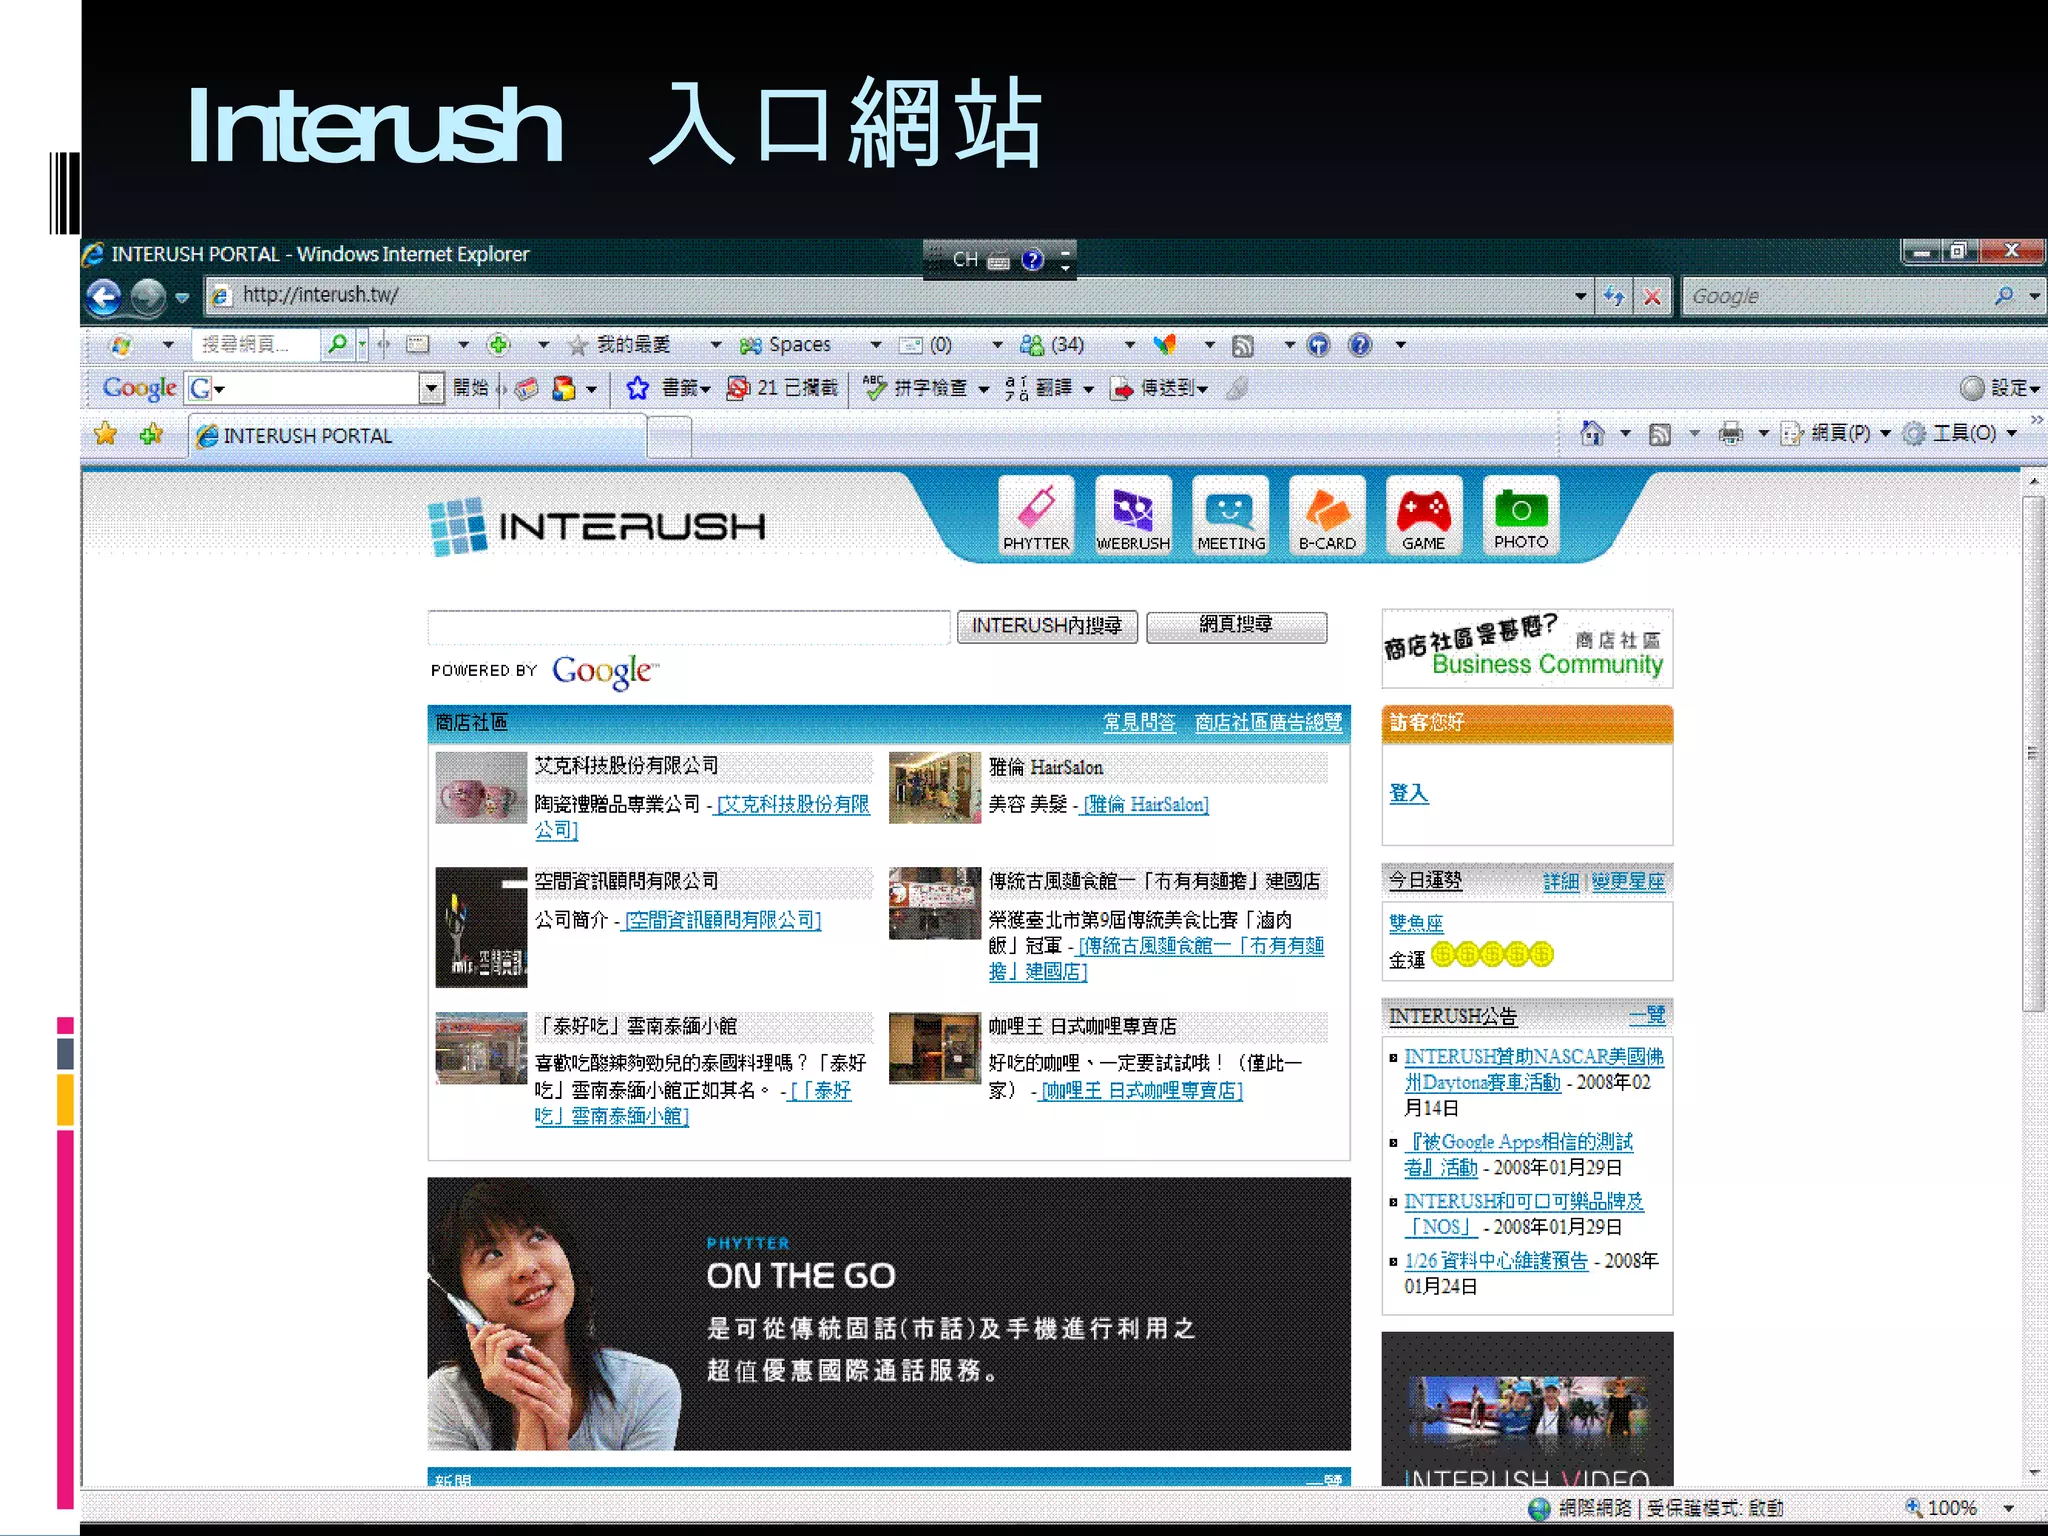Click the 艾克科技 mugs thumbnail image
This screenshot has height=1536, width=2048.
pyautogui.click(x=481, y=788)
